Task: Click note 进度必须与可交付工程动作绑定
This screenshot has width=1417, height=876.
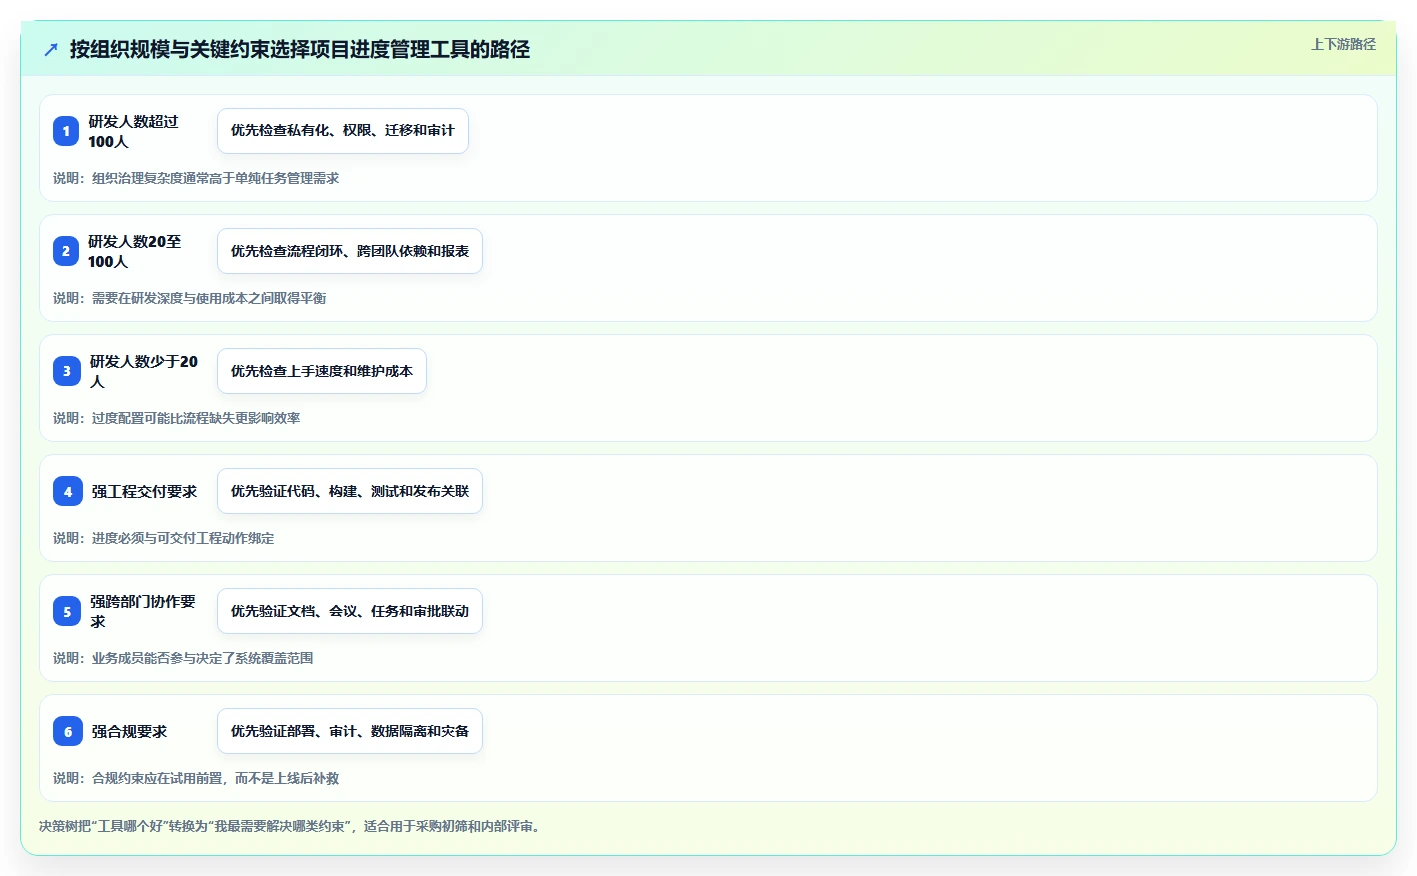Action: click(164, 538)
